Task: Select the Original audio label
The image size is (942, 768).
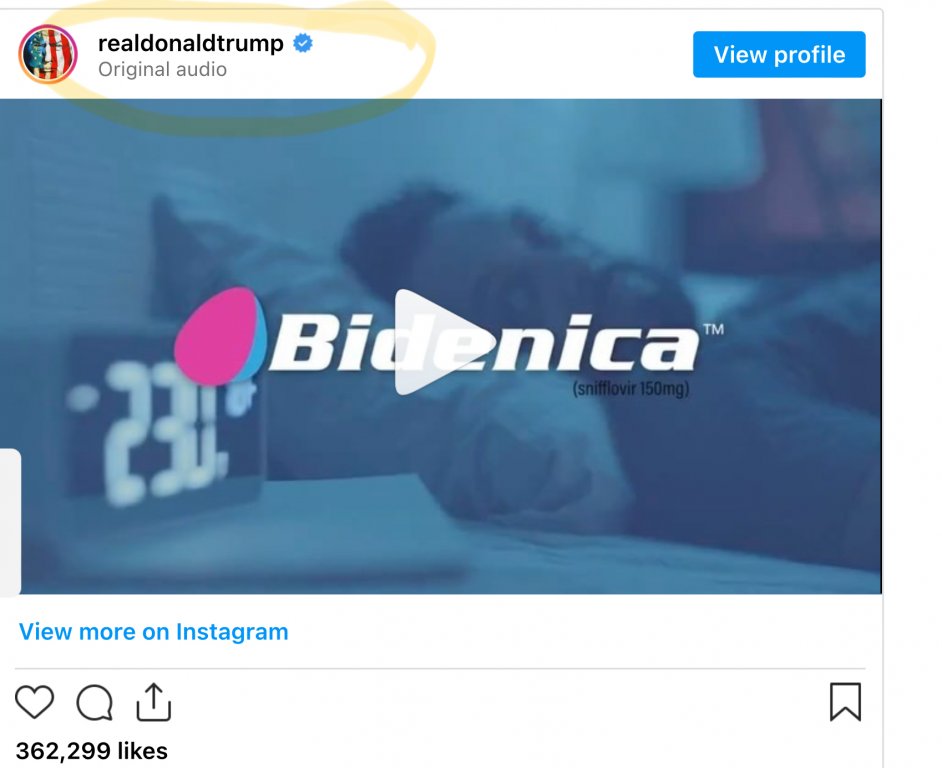Action: click(162, 70)
